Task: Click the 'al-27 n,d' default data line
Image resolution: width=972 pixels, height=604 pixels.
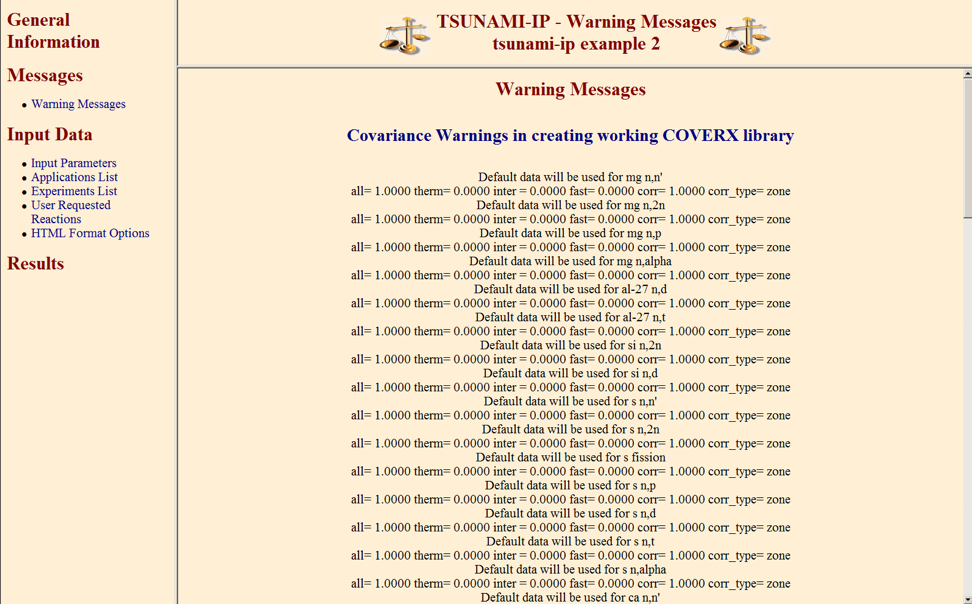Action: tap(570, 289)
